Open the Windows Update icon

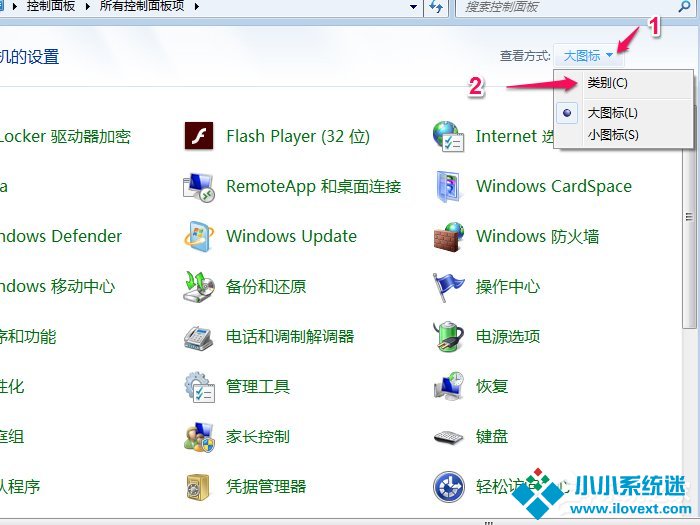tap(199, 236)
